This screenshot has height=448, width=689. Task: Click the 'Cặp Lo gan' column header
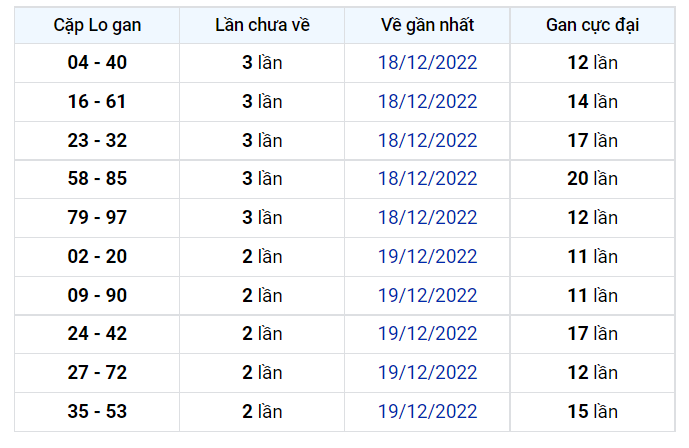pyautogui.click(x=97, y=25)
